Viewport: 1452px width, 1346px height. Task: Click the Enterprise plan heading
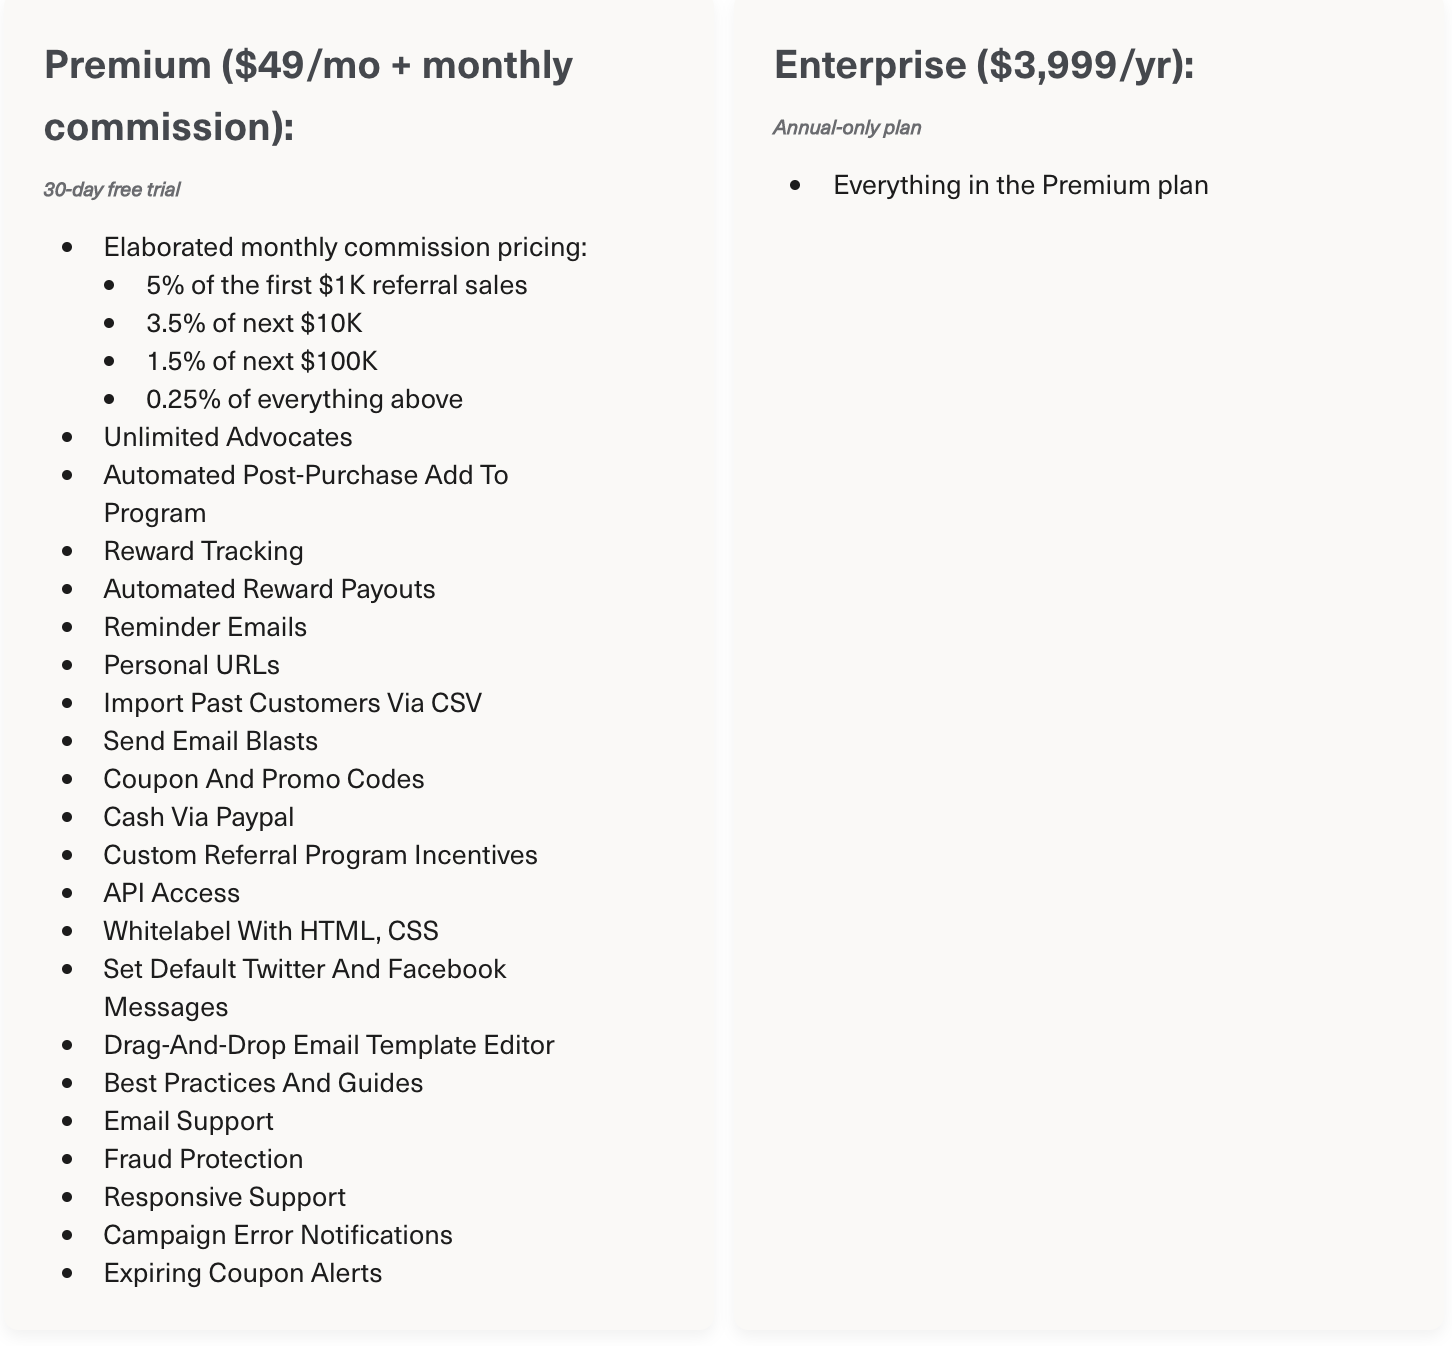pos(984,65)
